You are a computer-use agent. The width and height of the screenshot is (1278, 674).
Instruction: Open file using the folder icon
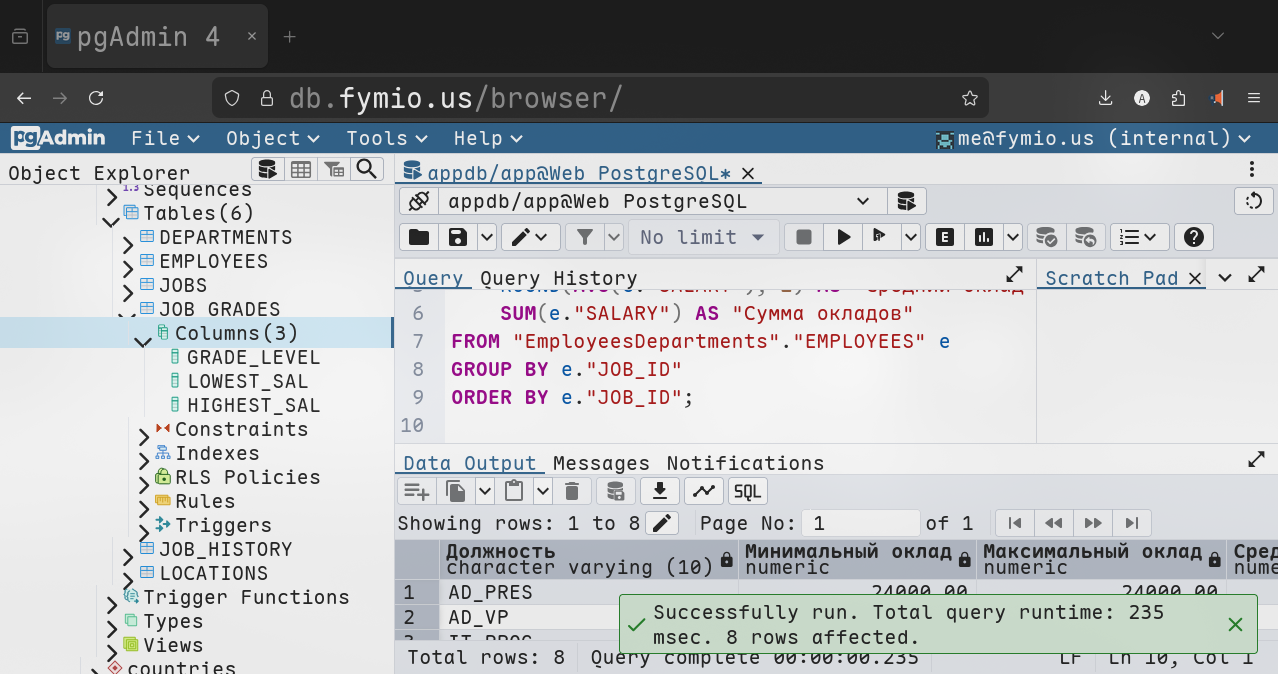419,237
